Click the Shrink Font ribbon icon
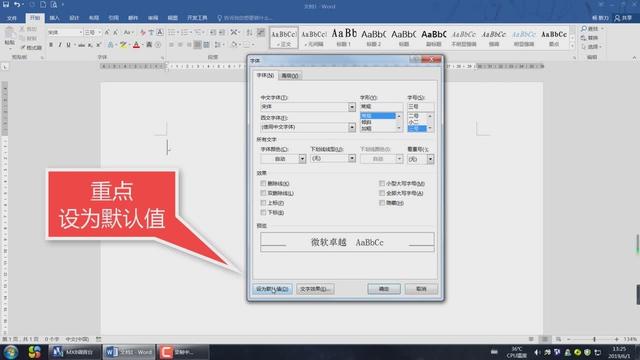 pos(116,32)
